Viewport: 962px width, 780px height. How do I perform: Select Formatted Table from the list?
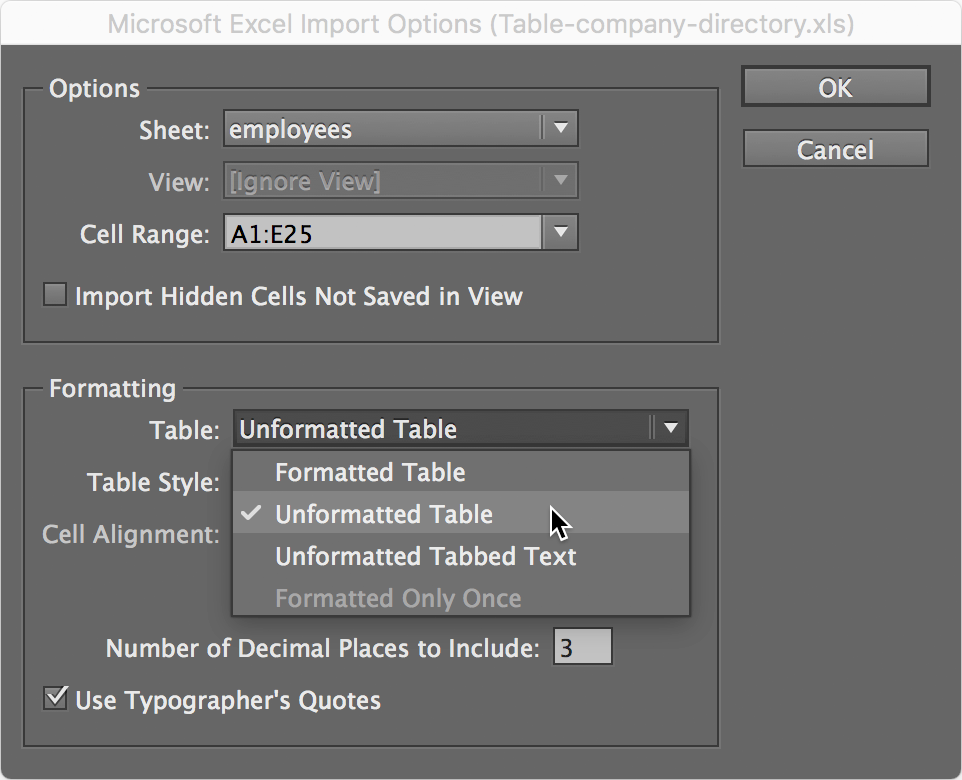(370, 472)
